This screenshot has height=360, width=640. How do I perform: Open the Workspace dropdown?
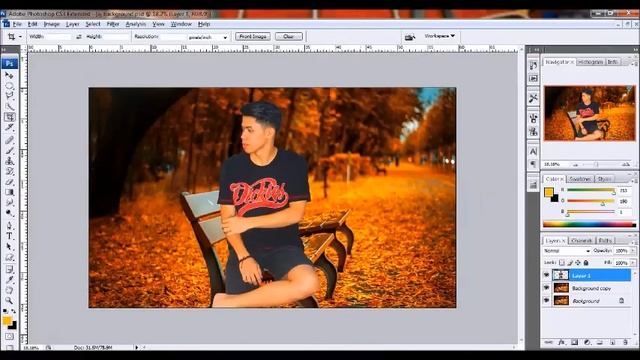[440, 36]
